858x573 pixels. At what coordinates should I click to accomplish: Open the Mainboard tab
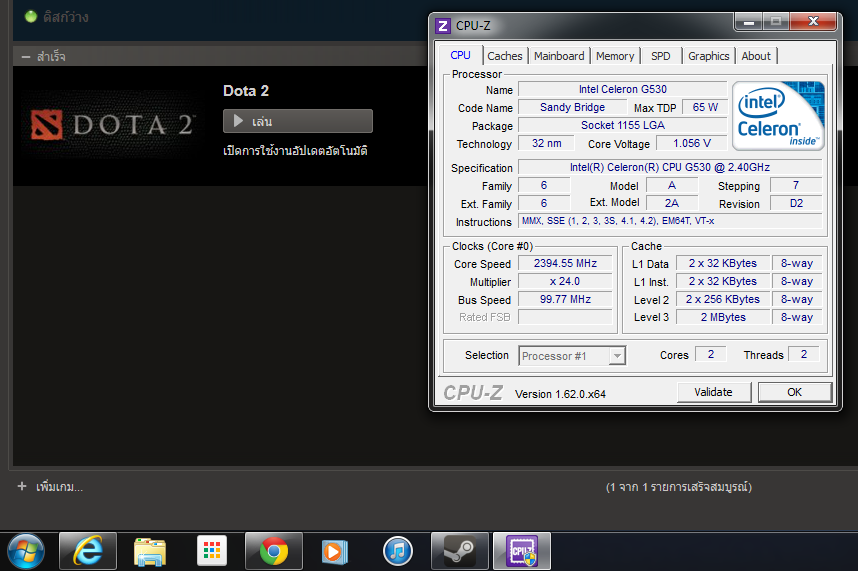[559, 56]
